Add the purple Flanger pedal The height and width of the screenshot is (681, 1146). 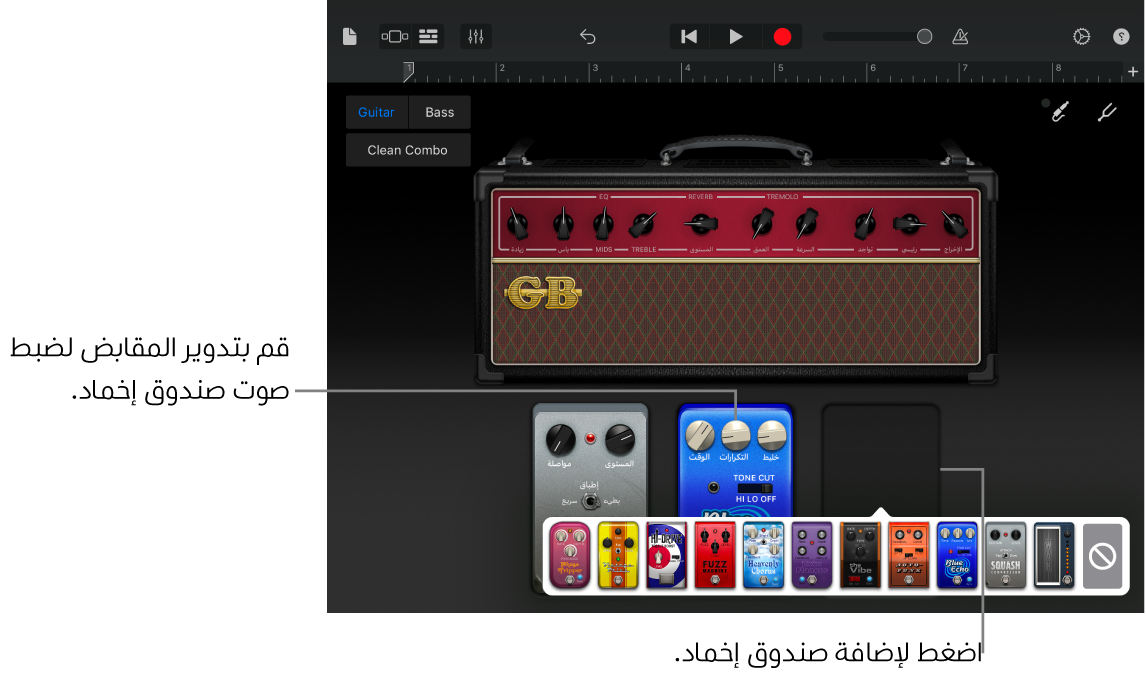812,555
